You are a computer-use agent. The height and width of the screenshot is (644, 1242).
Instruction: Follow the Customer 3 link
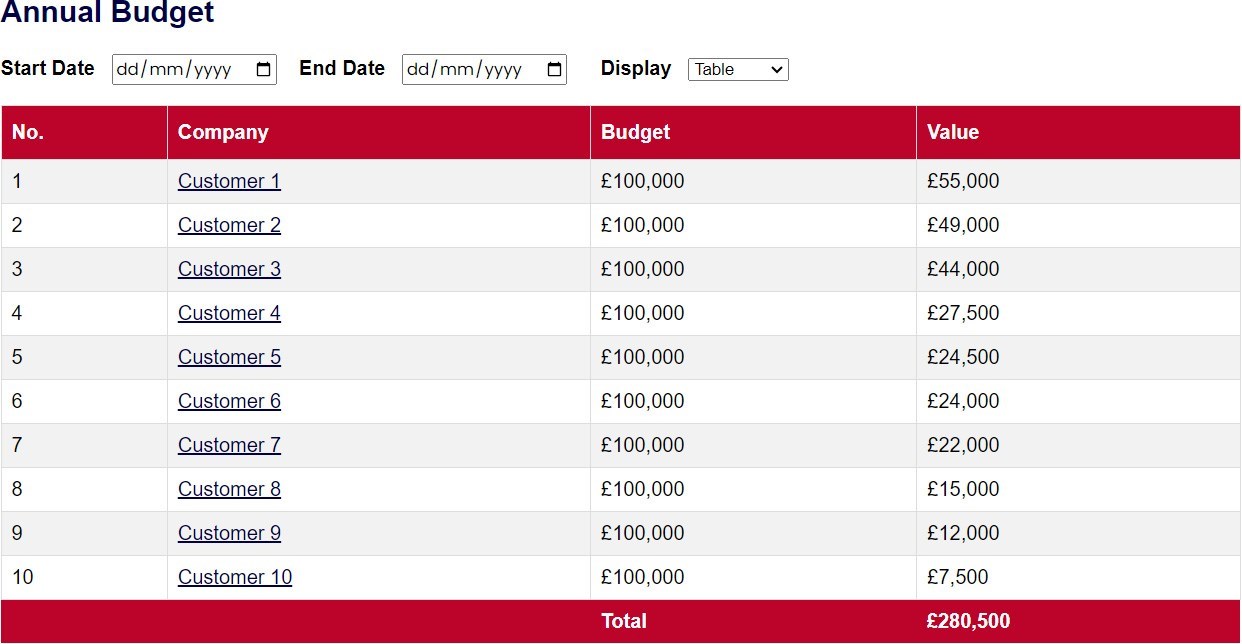tap(229, 269)
